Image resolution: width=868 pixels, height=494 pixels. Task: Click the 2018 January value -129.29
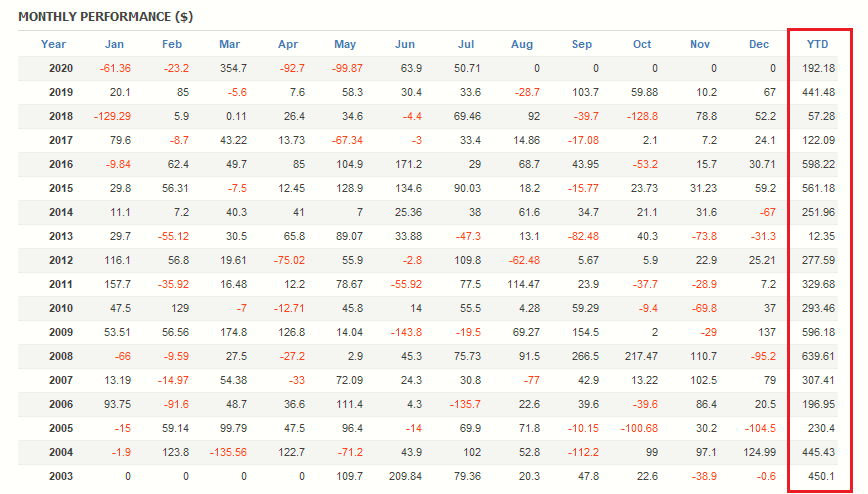click(x=112, y=117)
